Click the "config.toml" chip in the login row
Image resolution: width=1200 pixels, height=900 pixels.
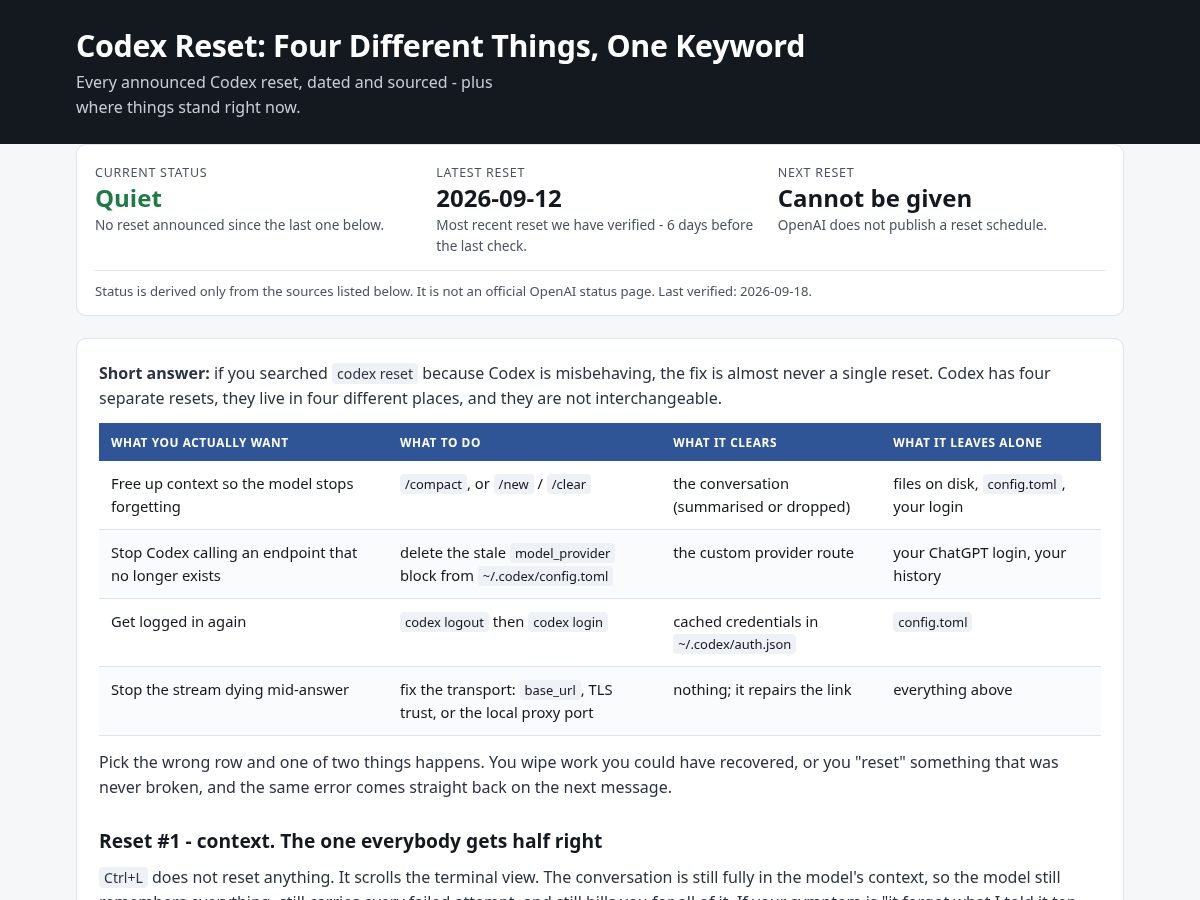click(932, 622)
